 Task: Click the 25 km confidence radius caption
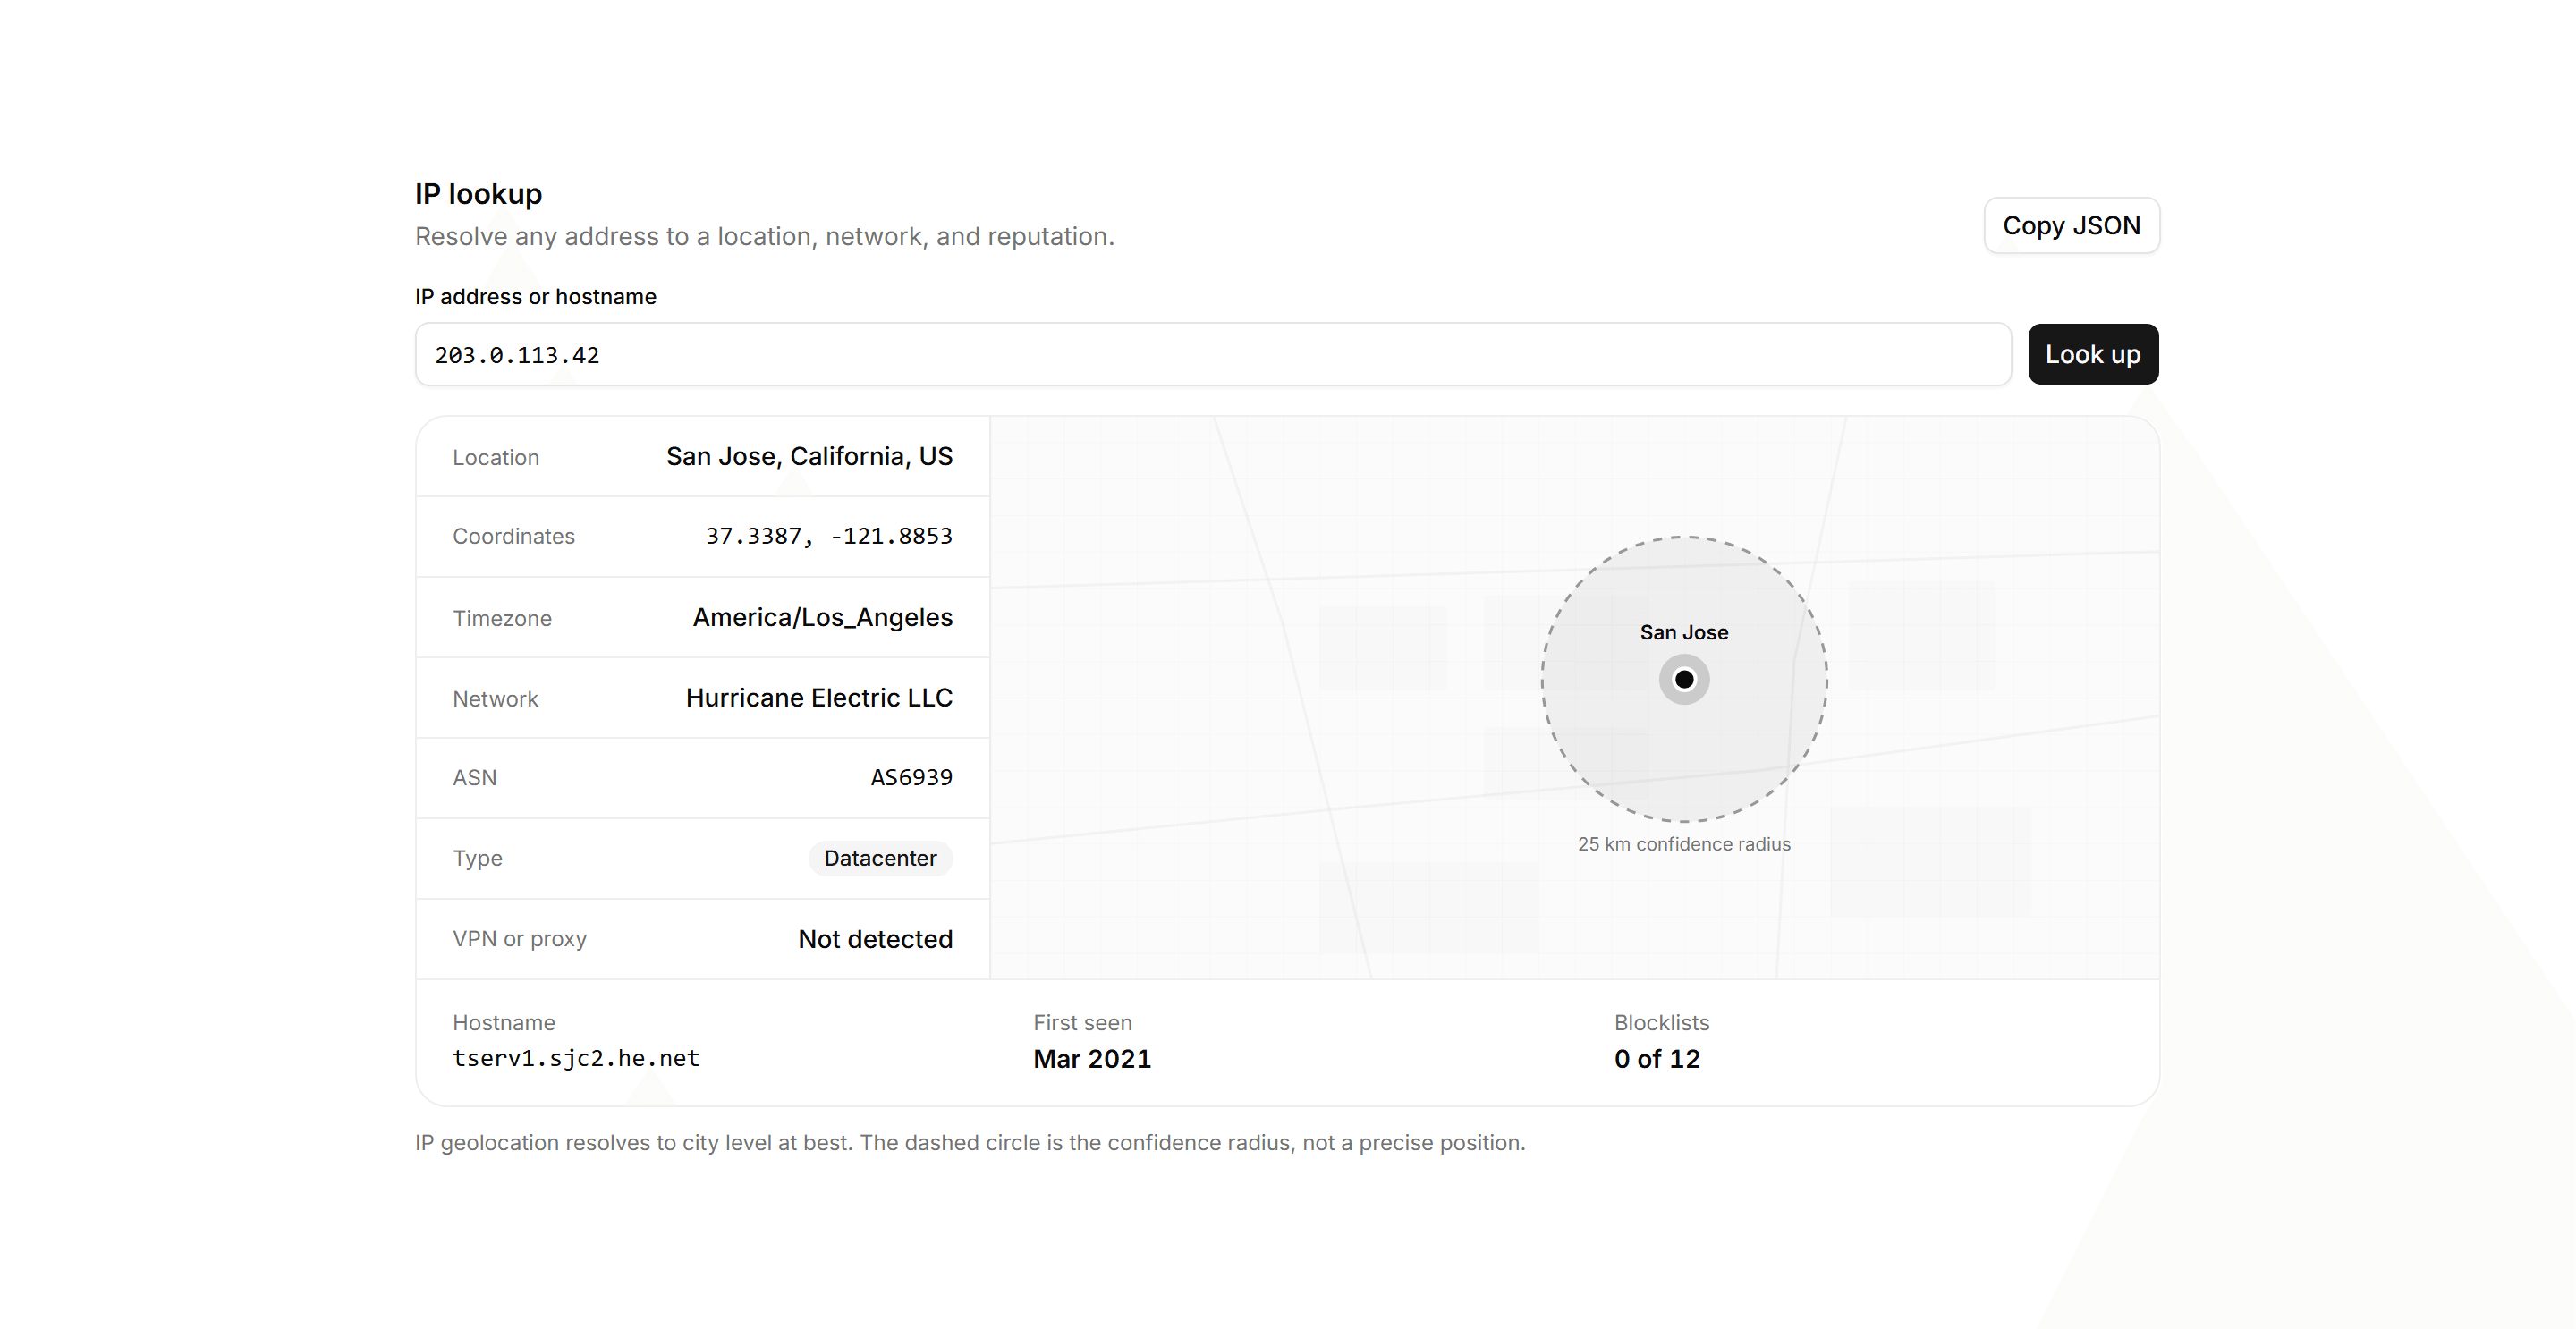coord(1683,844)
